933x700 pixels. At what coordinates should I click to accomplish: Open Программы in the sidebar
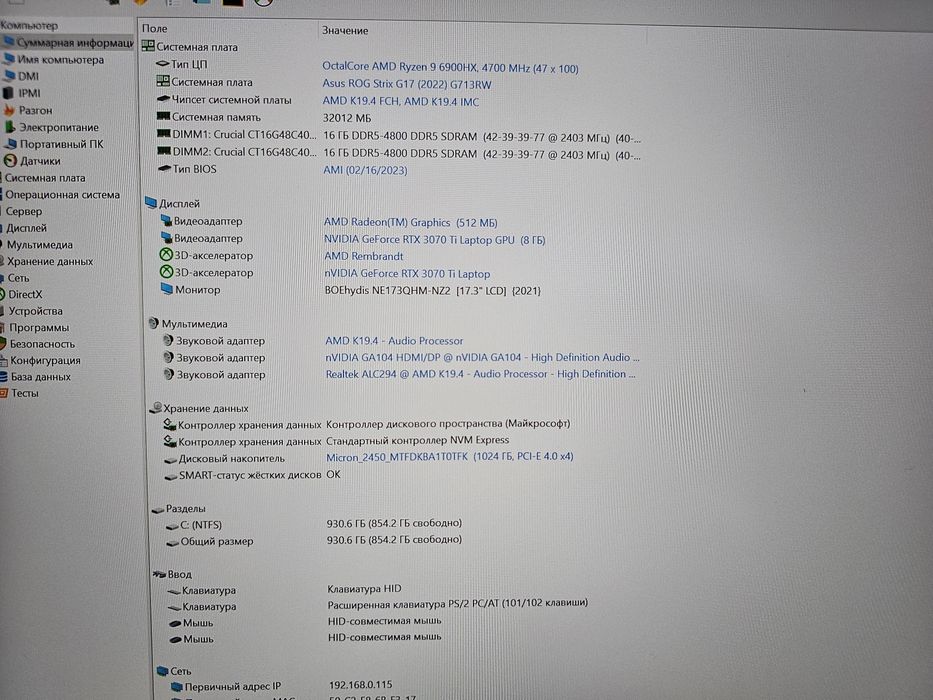[39, 327]
